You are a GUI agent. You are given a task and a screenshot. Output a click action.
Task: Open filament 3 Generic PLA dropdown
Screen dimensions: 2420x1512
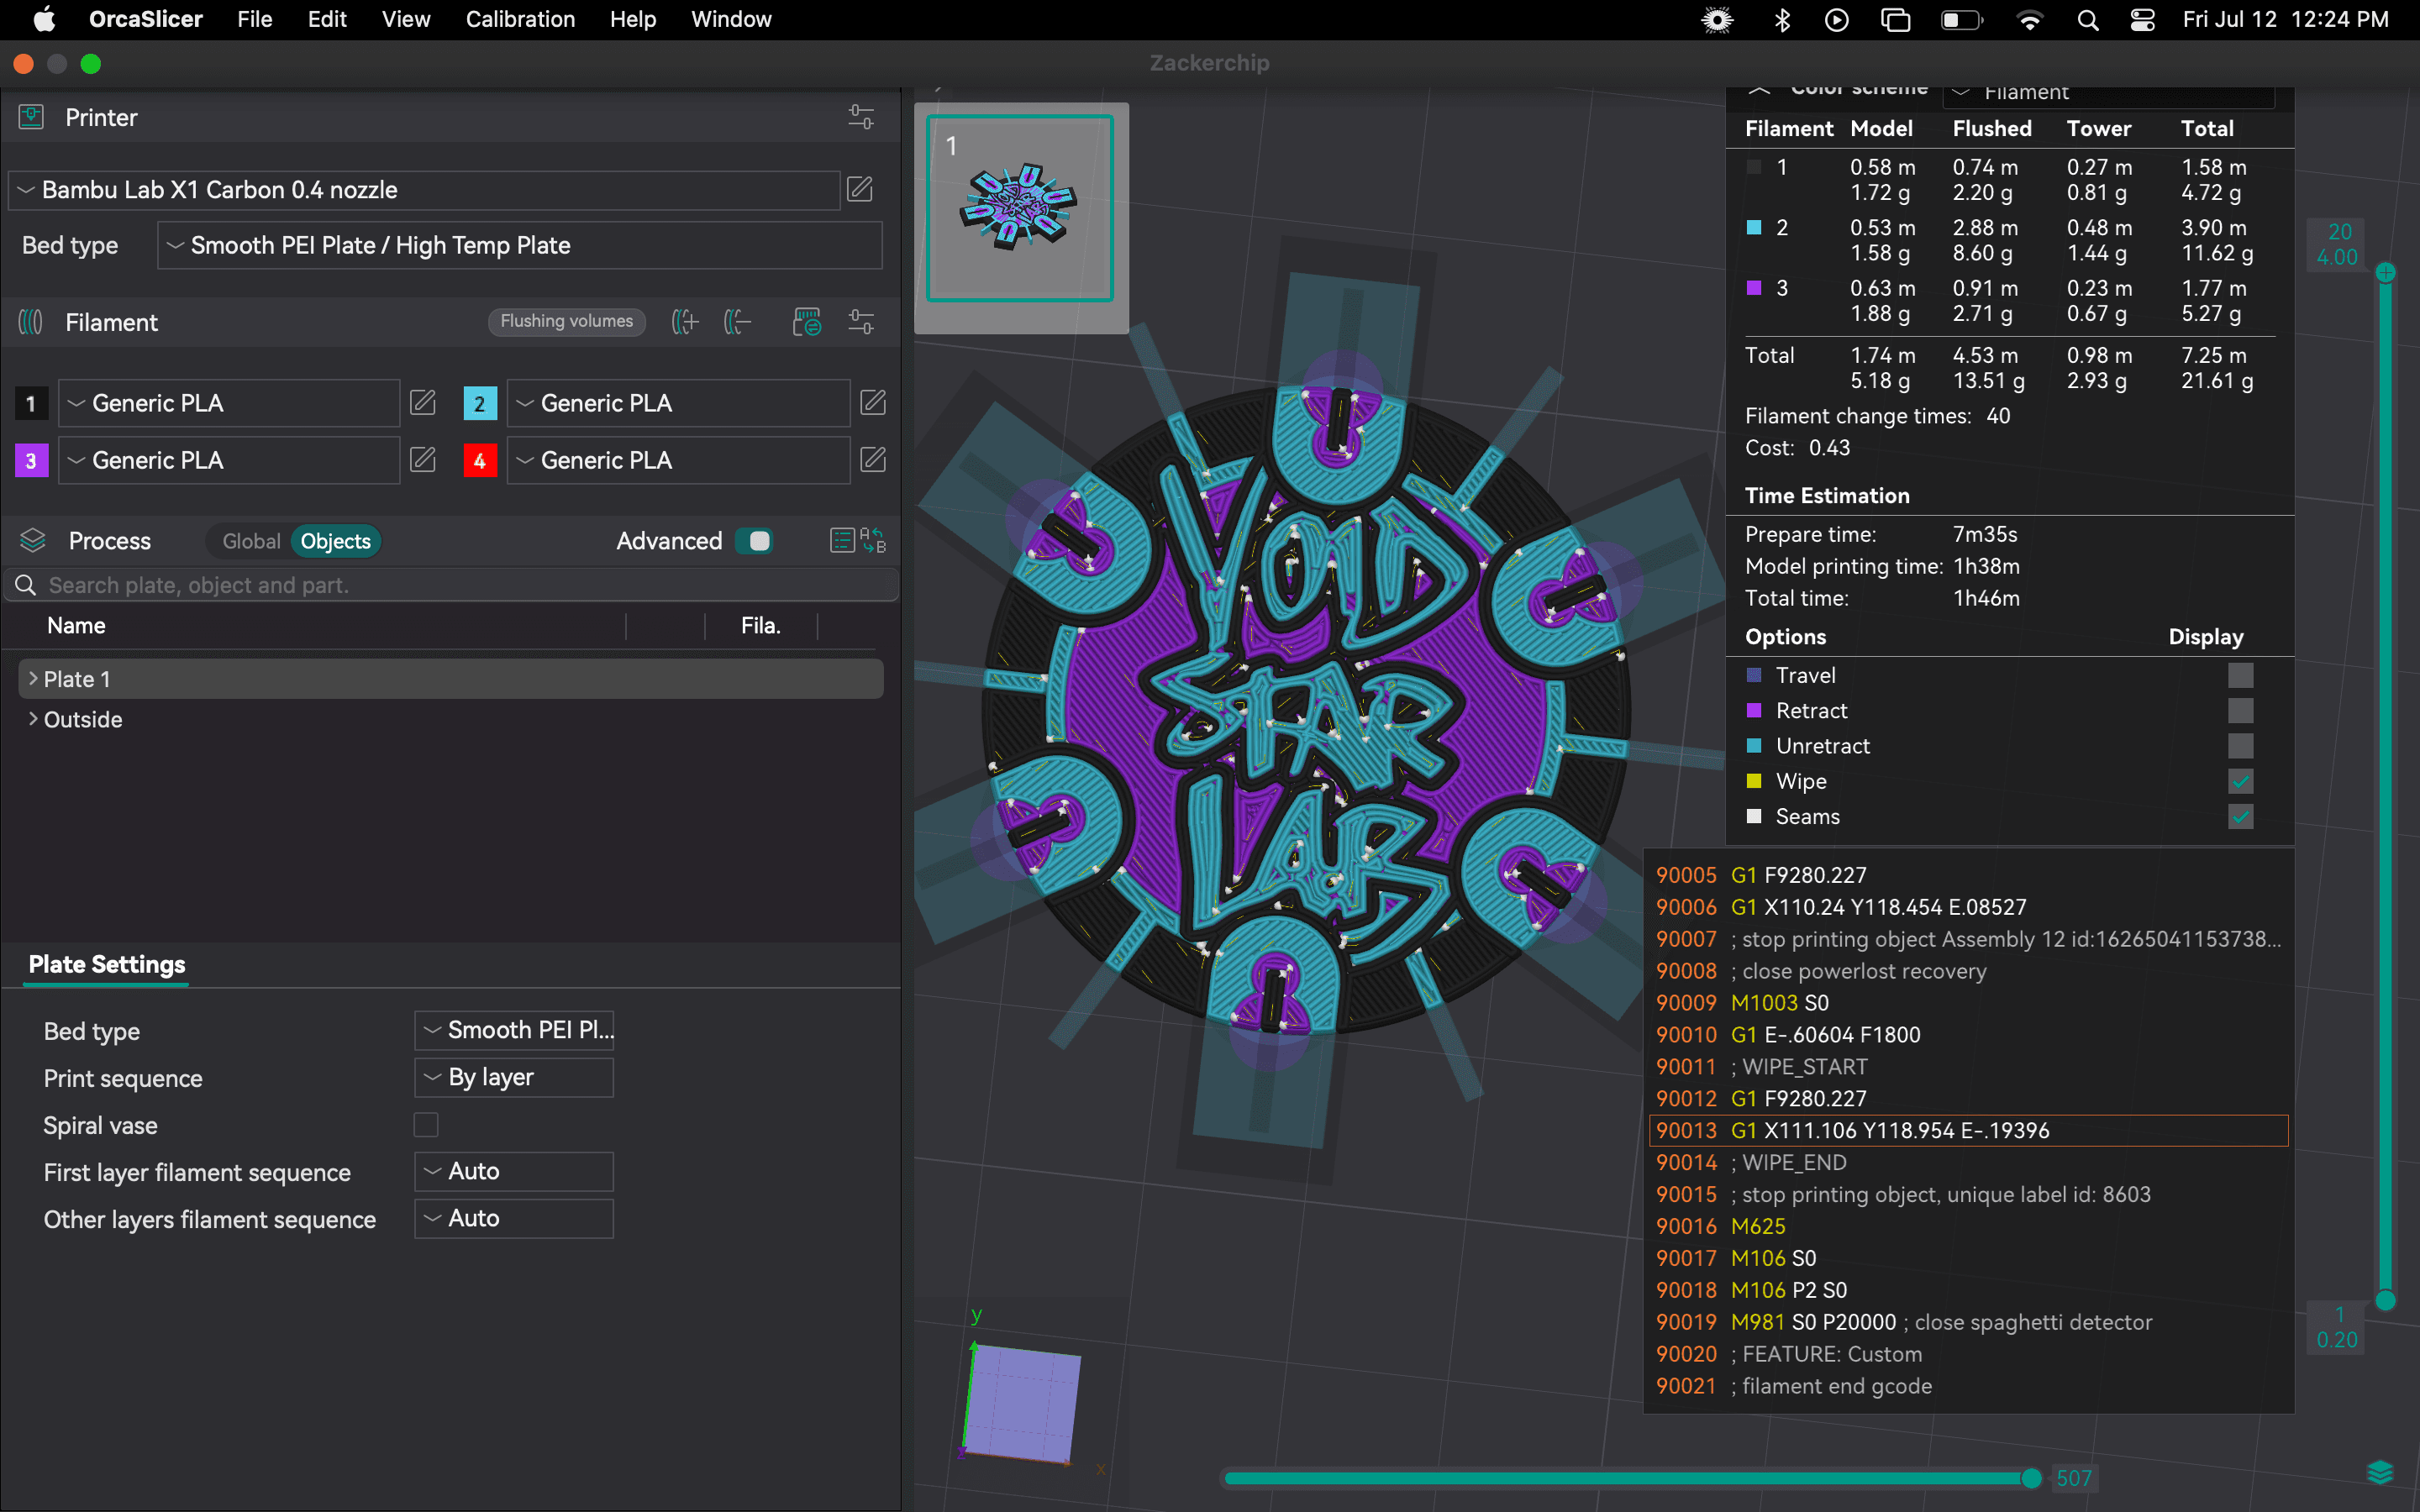click(230, 460)
